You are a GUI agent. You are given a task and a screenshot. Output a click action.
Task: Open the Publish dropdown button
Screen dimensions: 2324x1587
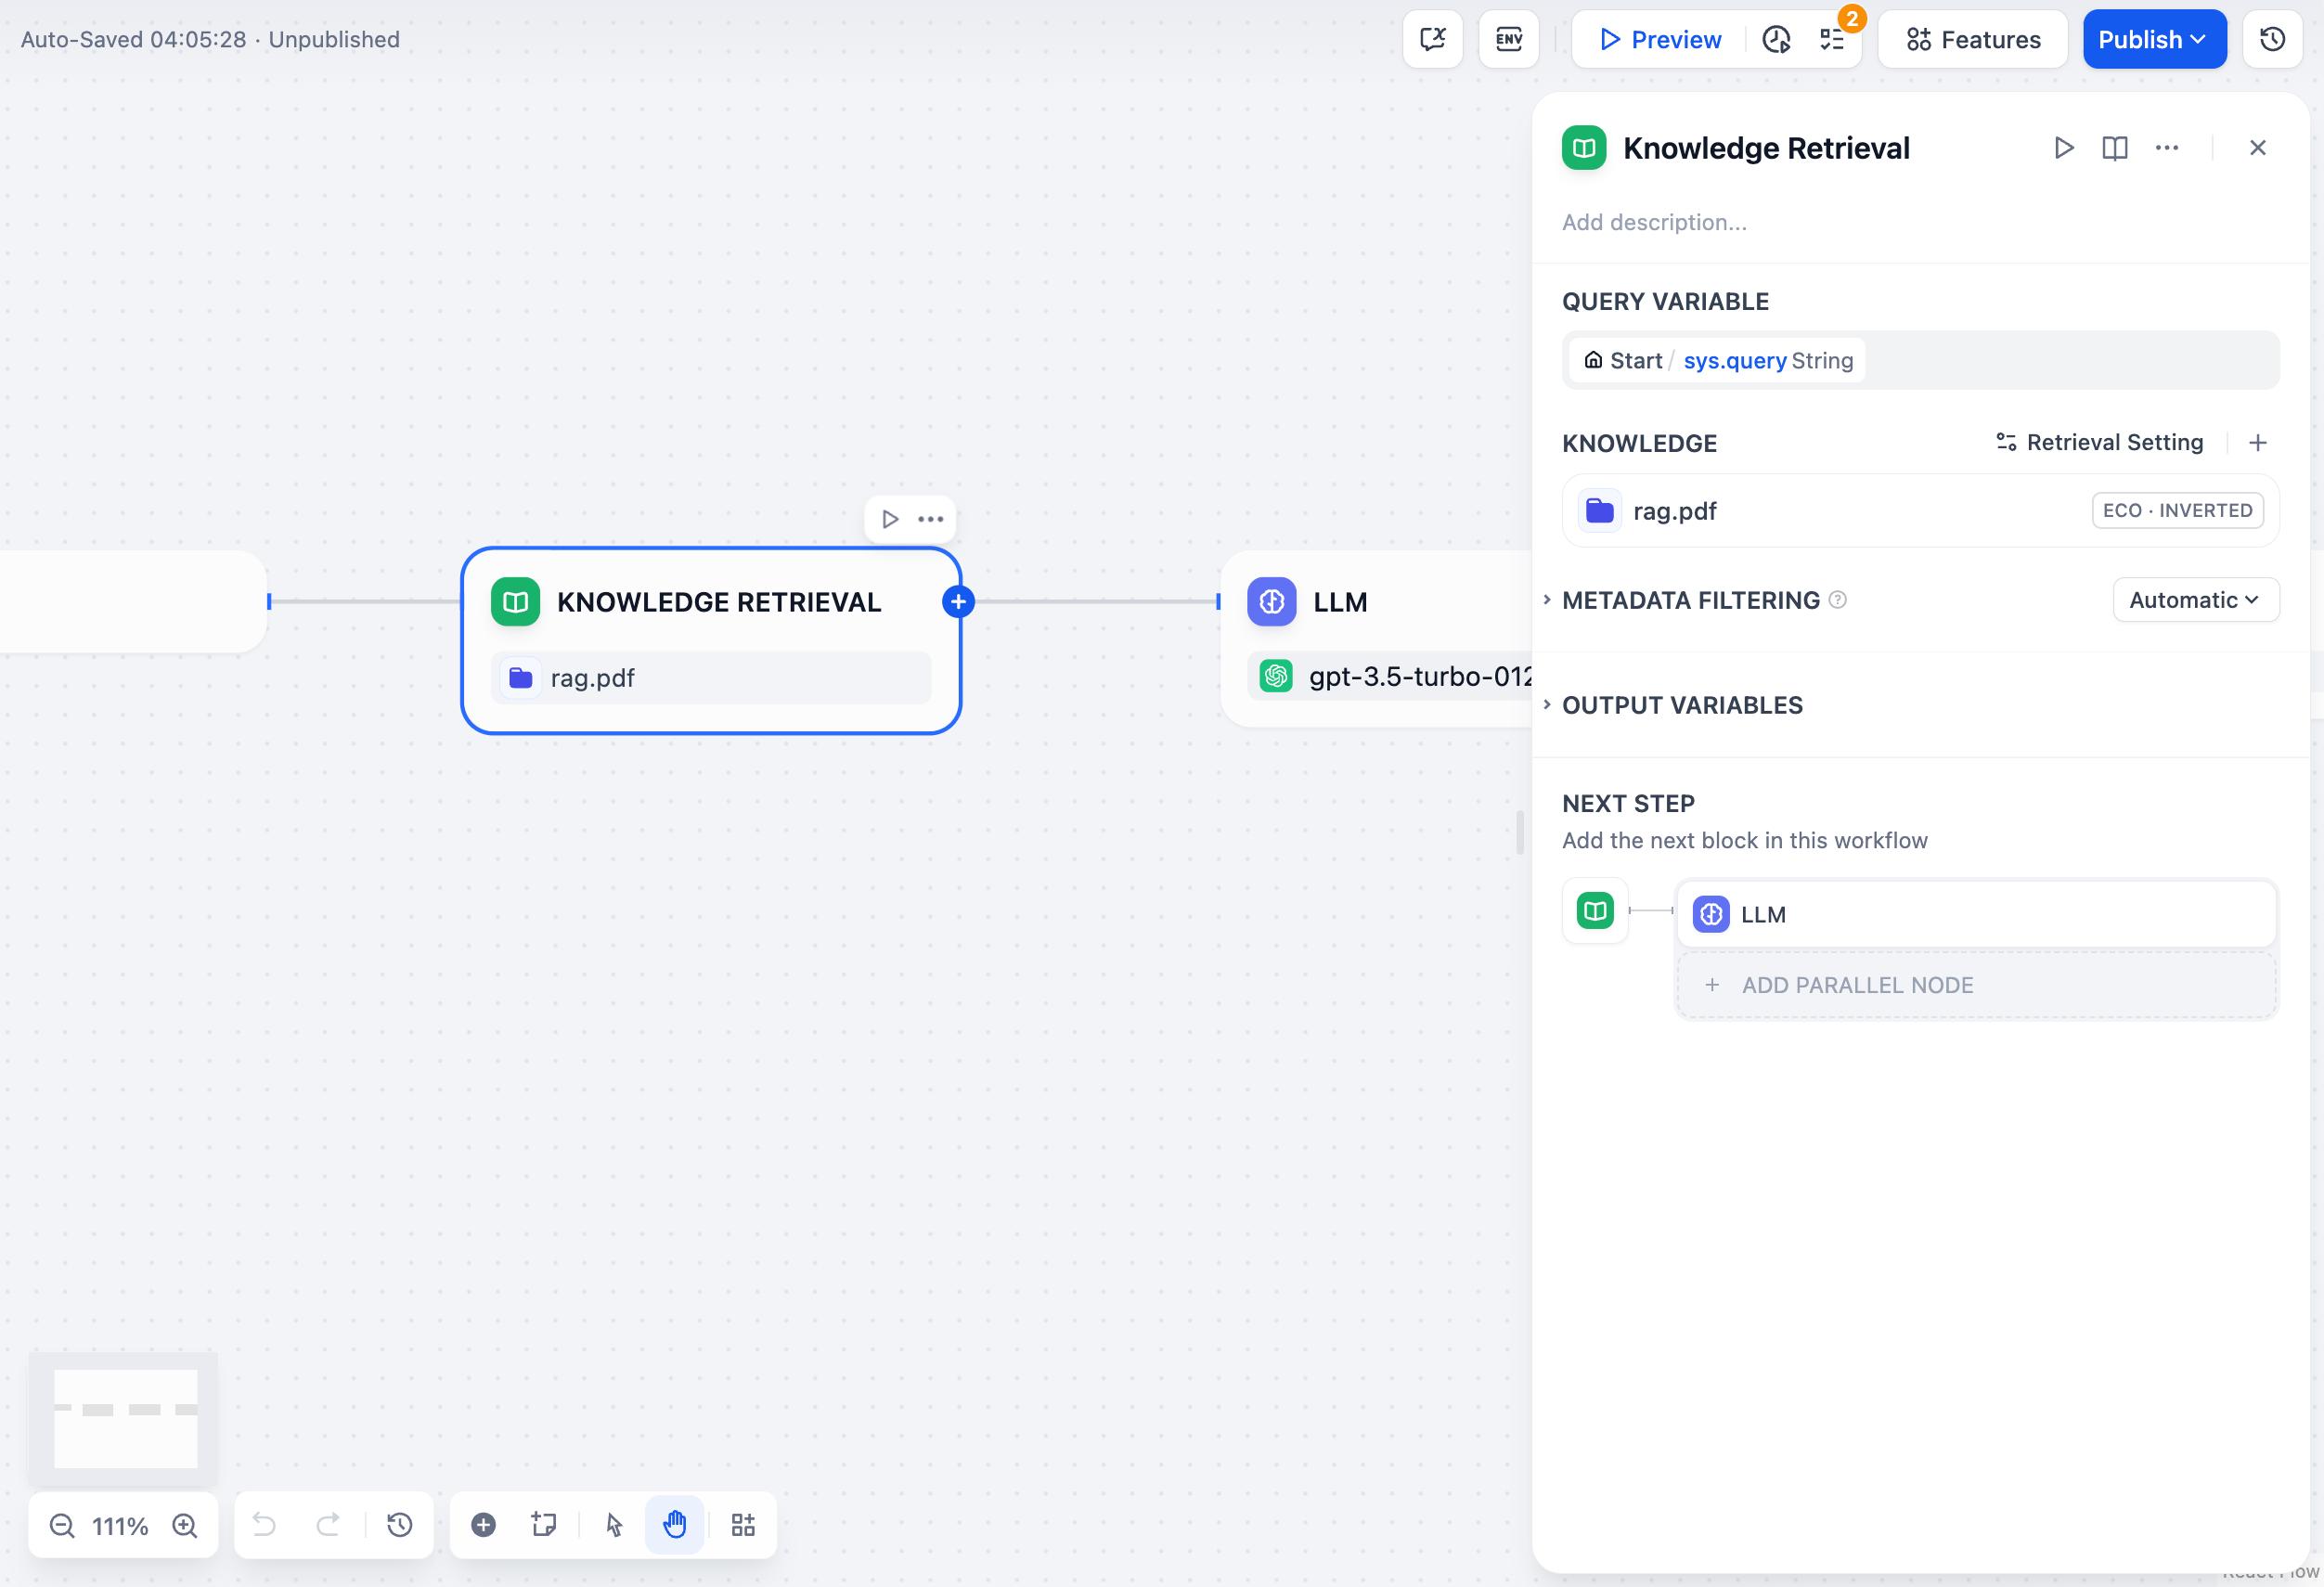[2154, 39]
